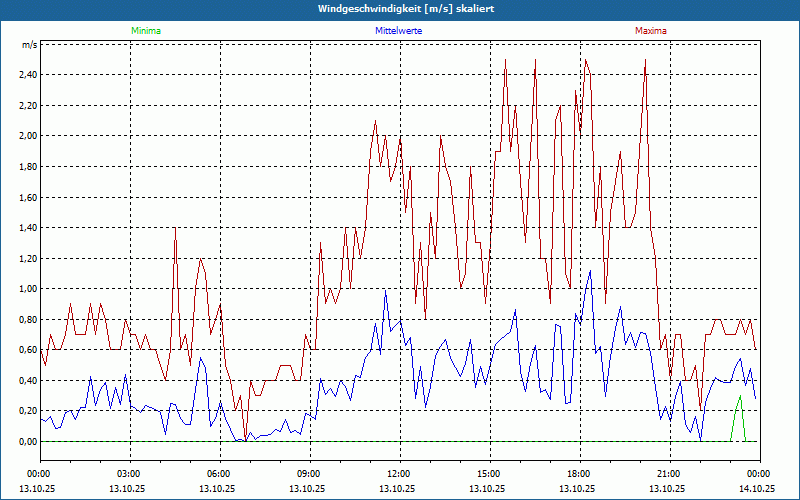Click the 18:00 time axis label
Screen dimensions: 800x500
(580, 474)
